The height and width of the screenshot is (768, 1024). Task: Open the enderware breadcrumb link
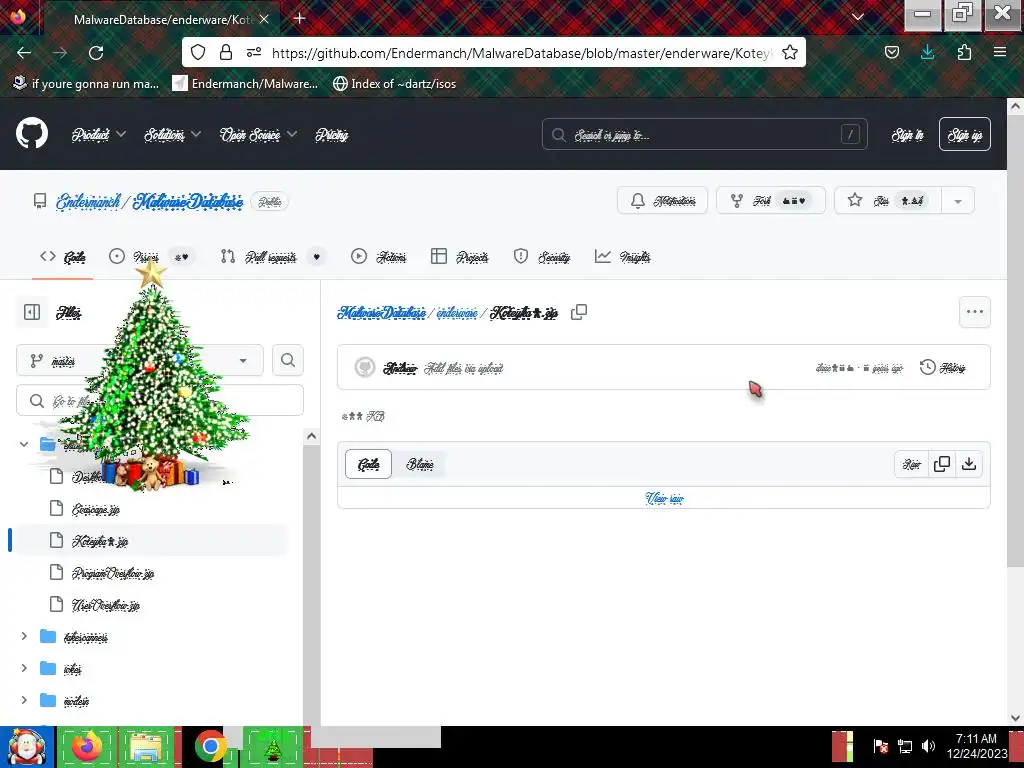[456, 313]
